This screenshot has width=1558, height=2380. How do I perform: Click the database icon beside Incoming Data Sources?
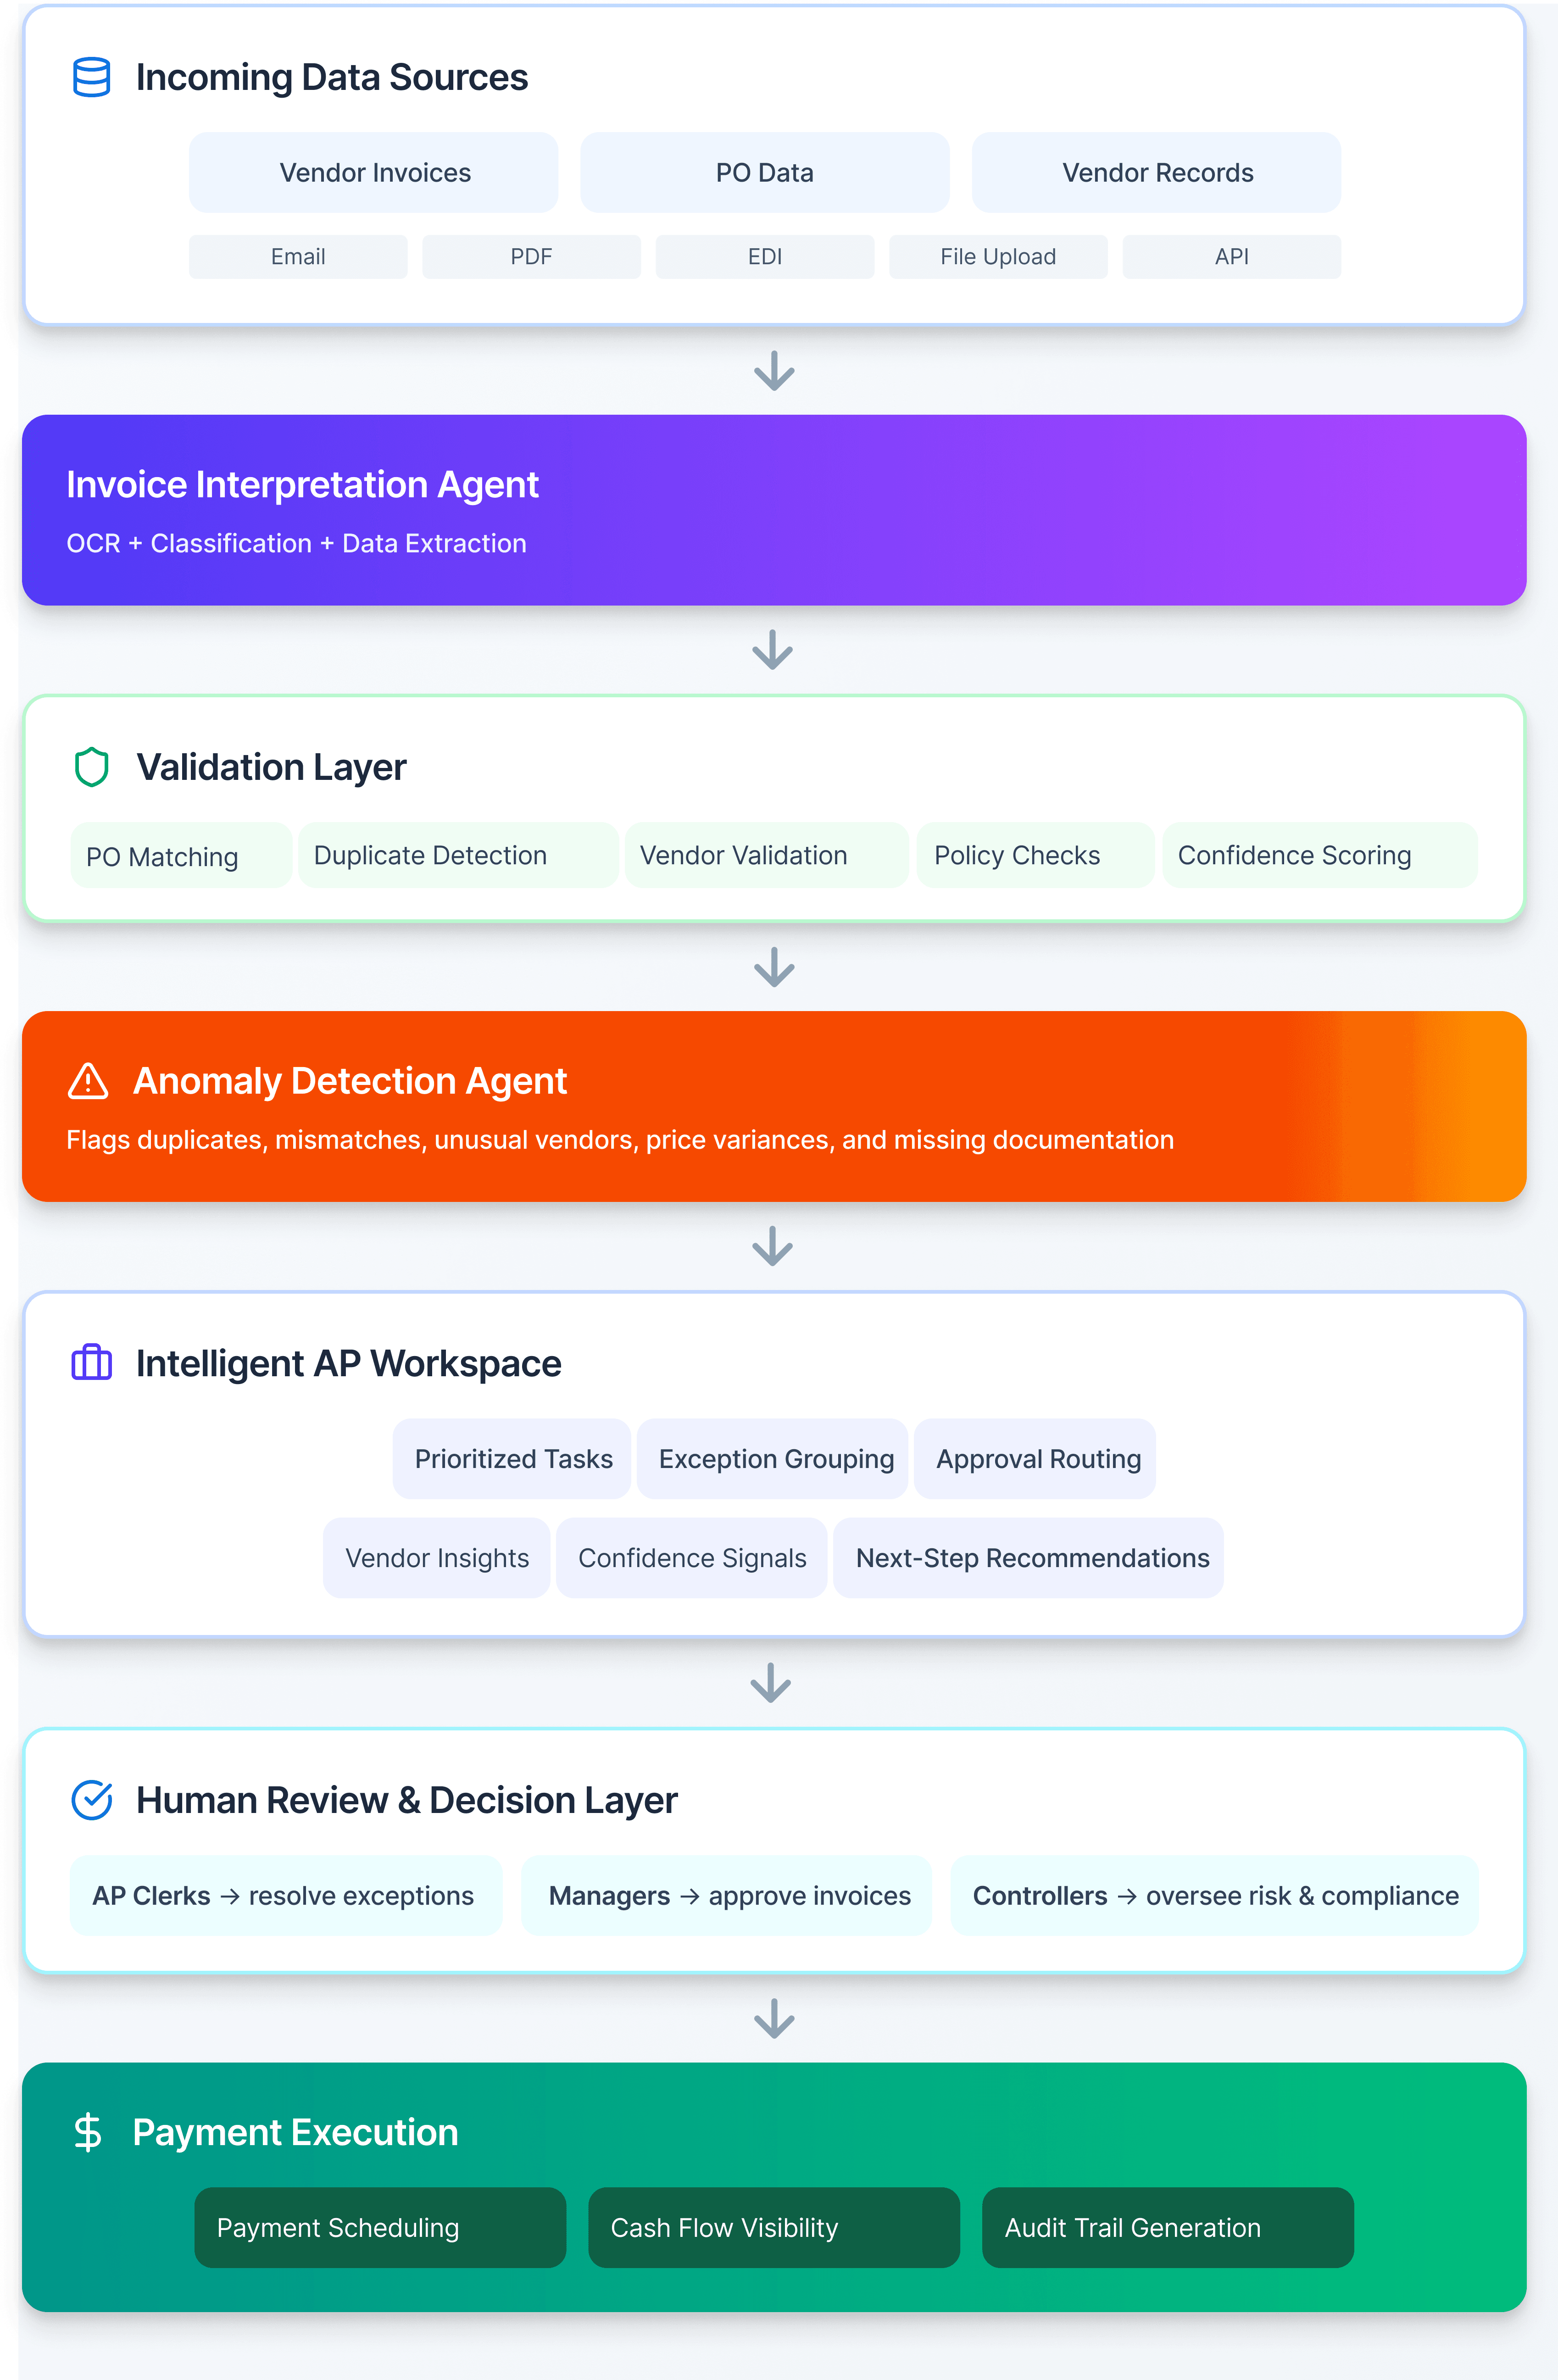pyautogui.click(x=91, y=77)
